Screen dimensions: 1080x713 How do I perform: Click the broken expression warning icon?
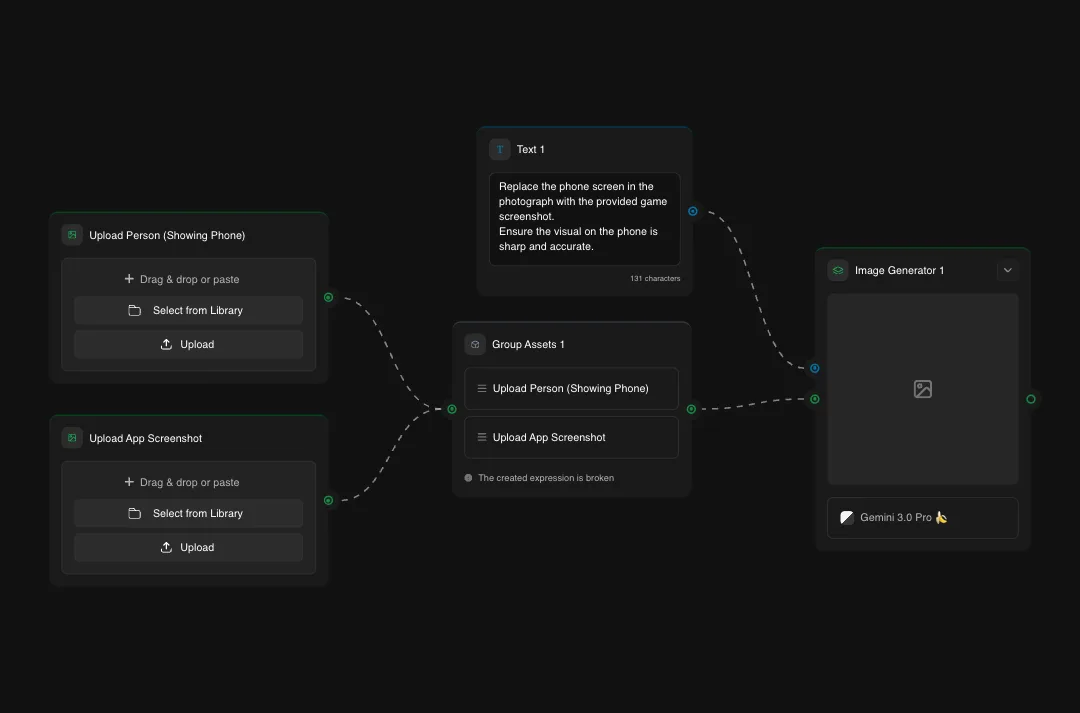coord(467,477)
